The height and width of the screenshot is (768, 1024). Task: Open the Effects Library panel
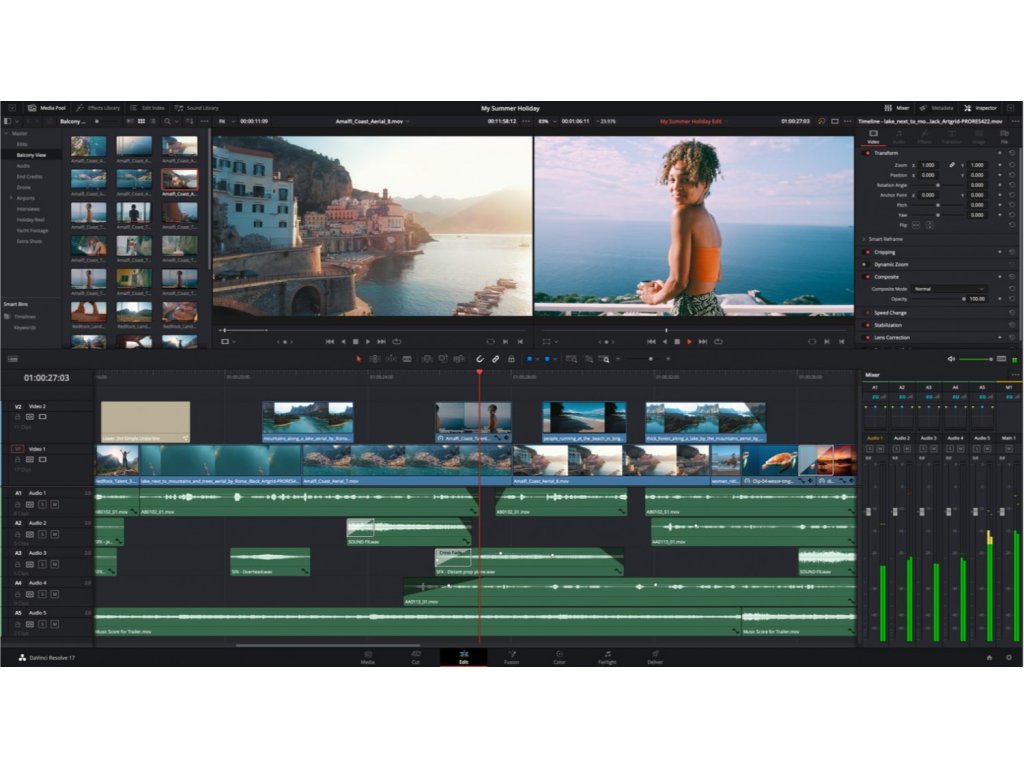click(x=98, y=108)
